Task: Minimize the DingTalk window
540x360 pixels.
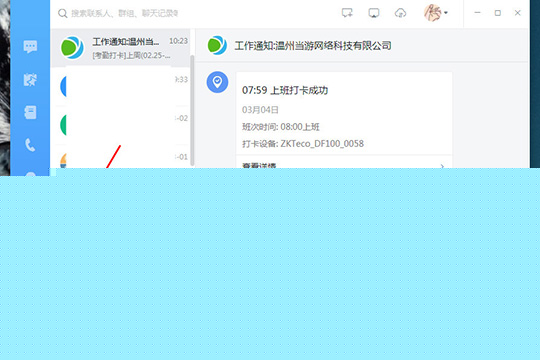Action: (x=477, y=13)
